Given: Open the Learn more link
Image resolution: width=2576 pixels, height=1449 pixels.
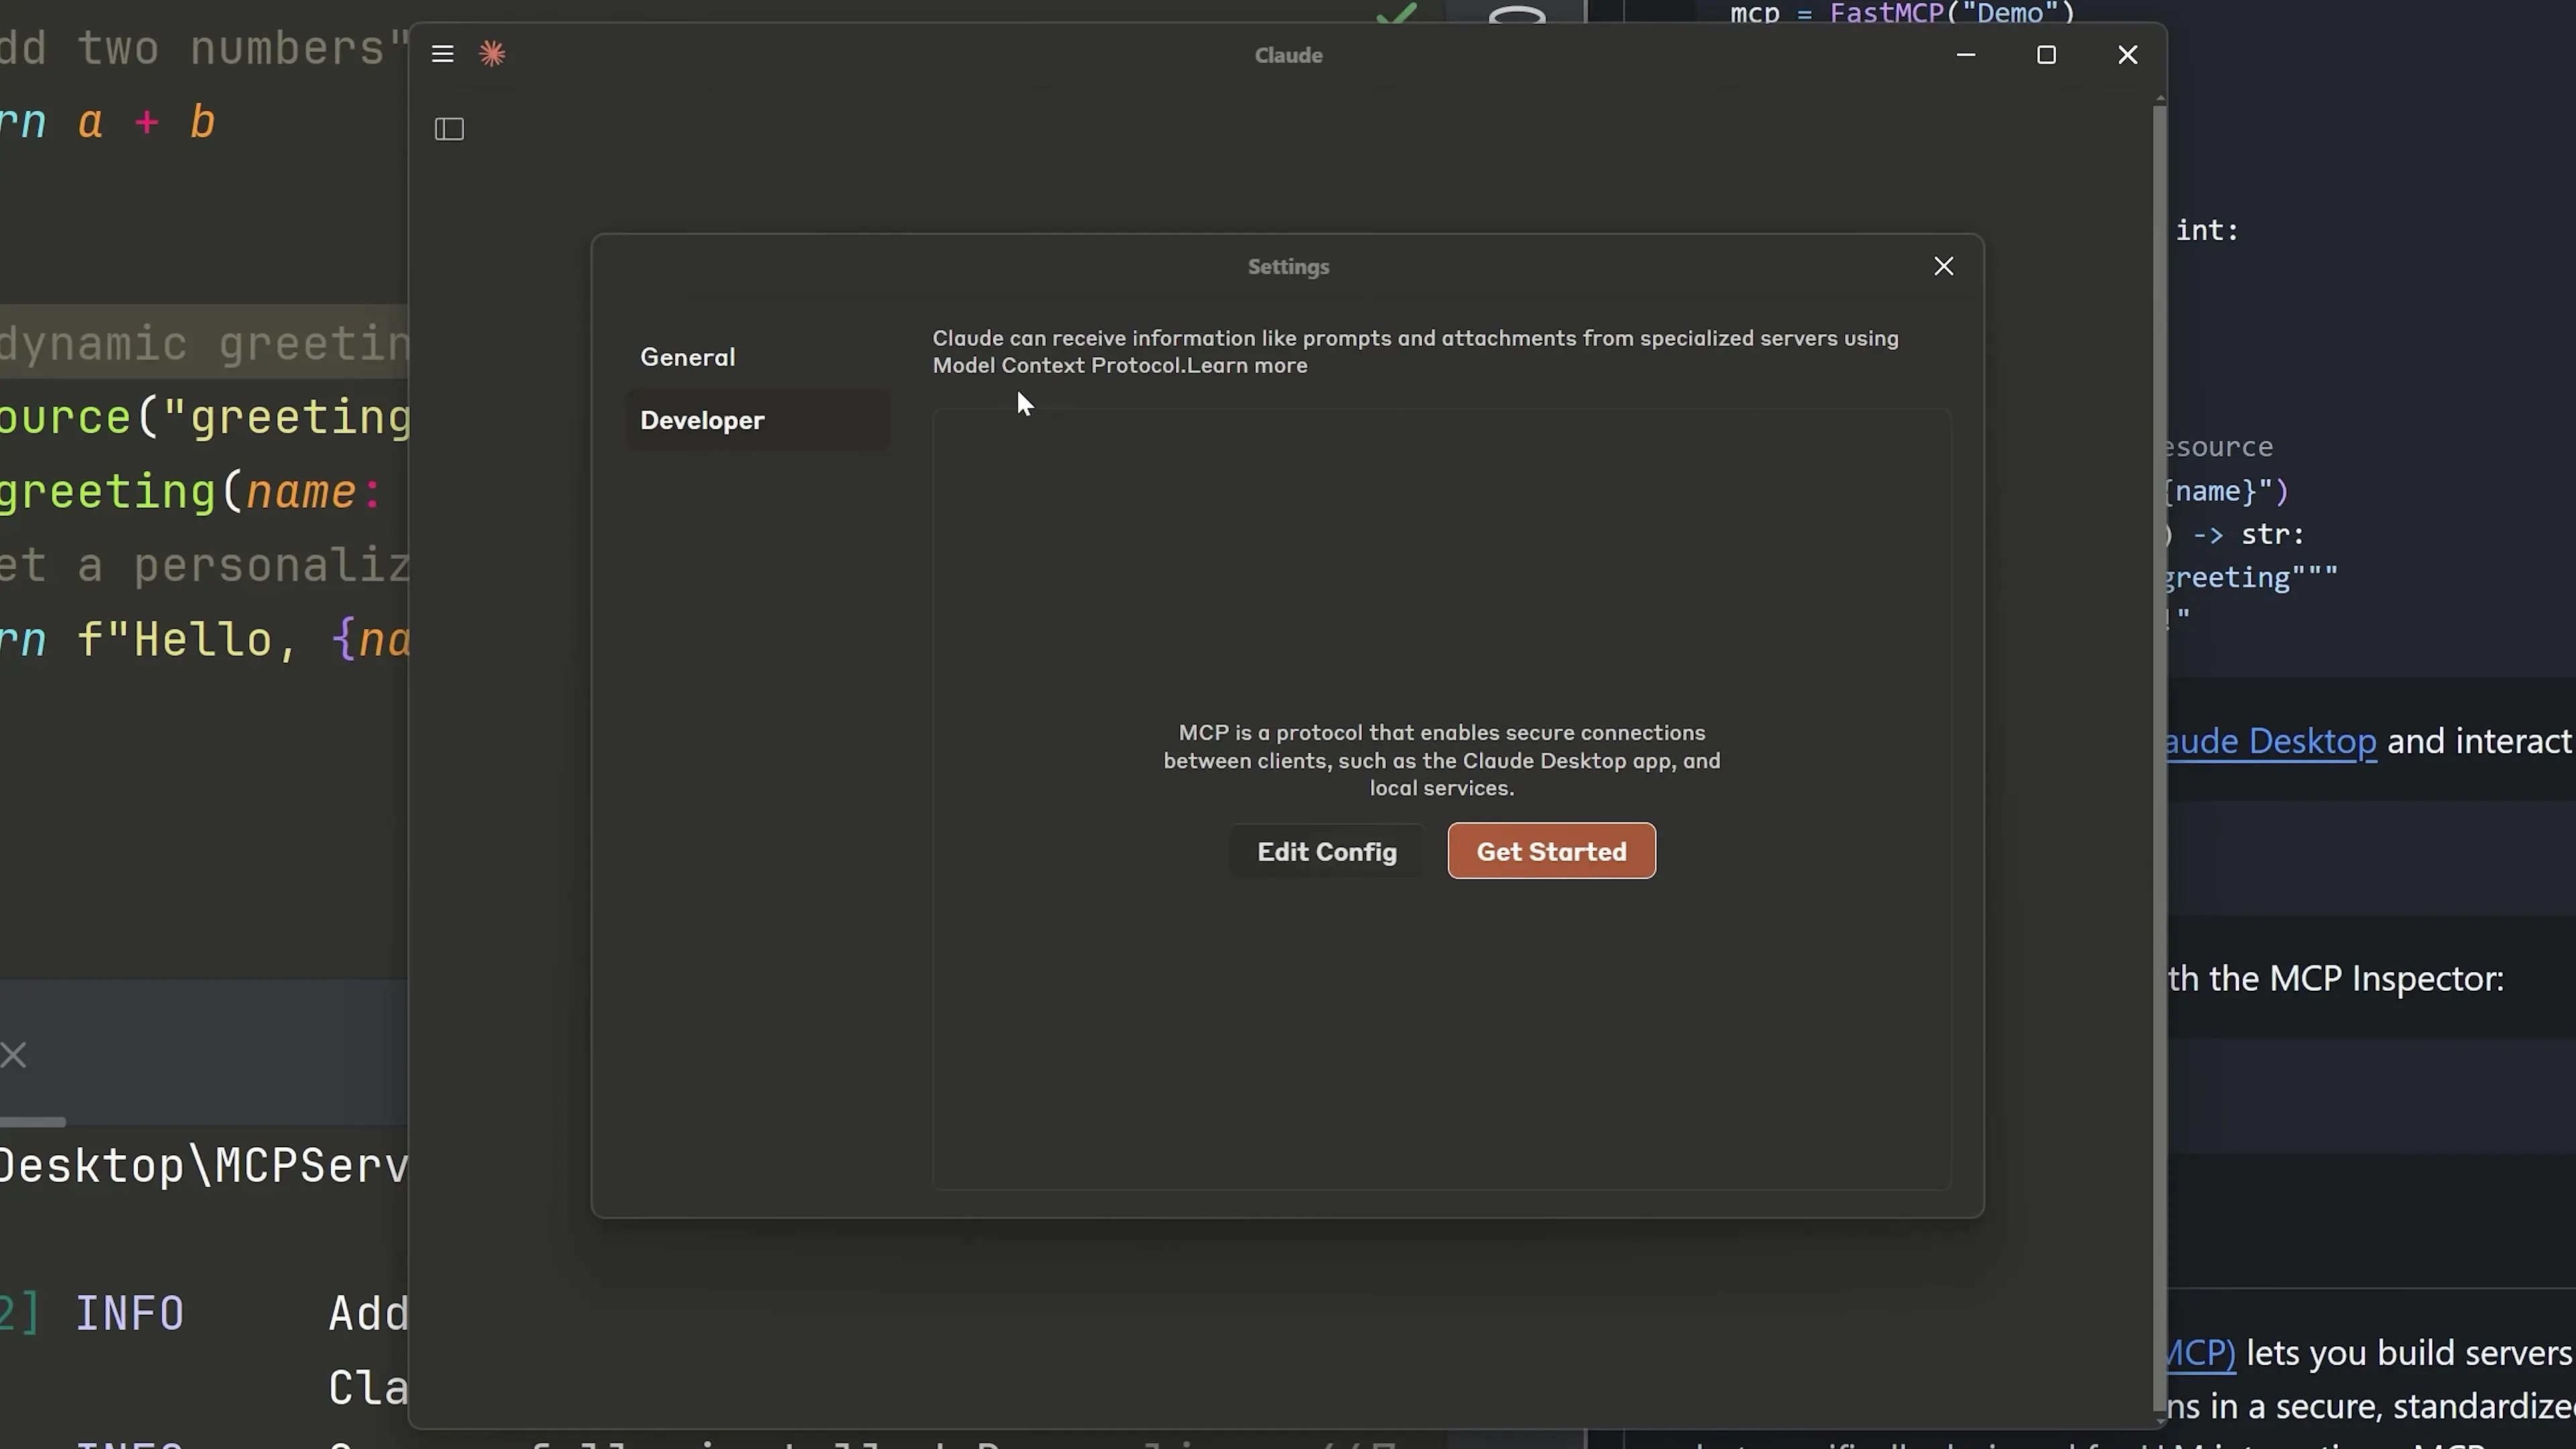Looking at the screenshot, I should point(1247,366).
